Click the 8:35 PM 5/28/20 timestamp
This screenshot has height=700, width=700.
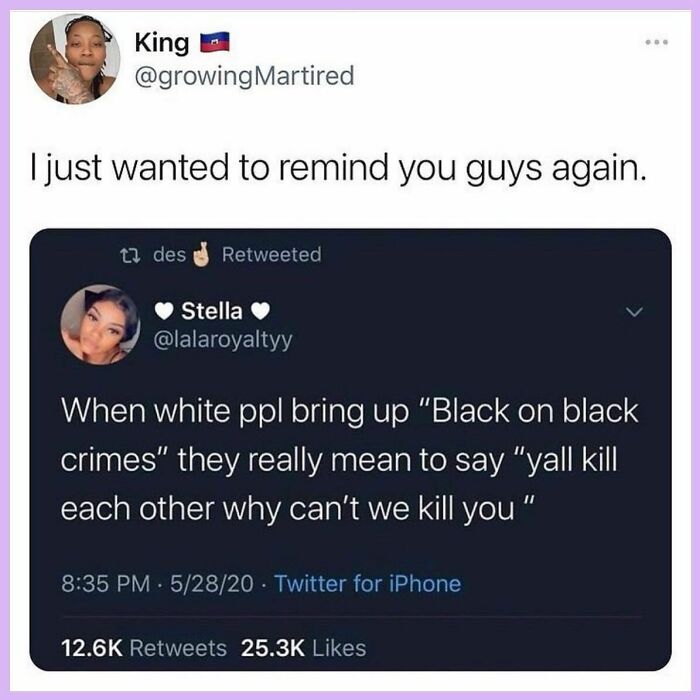(x=157, y=583)
